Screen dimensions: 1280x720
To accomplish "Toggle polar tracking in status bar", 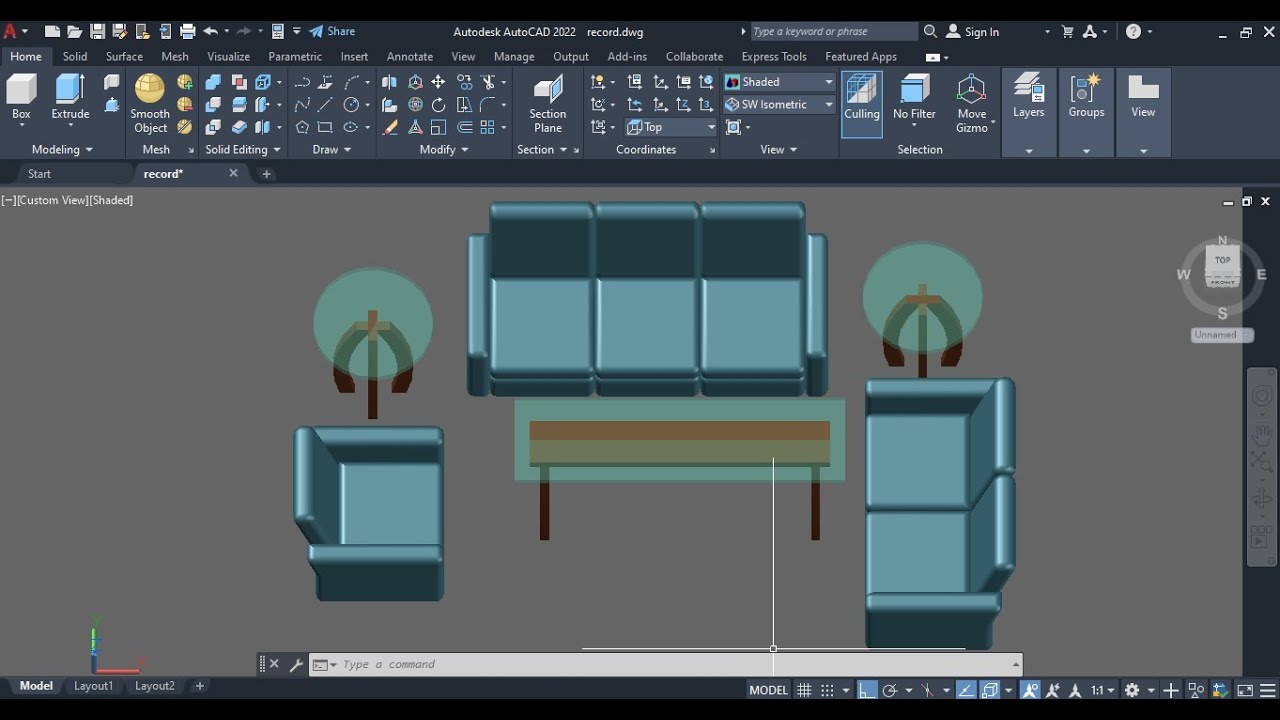I will (x=890, y=690).
